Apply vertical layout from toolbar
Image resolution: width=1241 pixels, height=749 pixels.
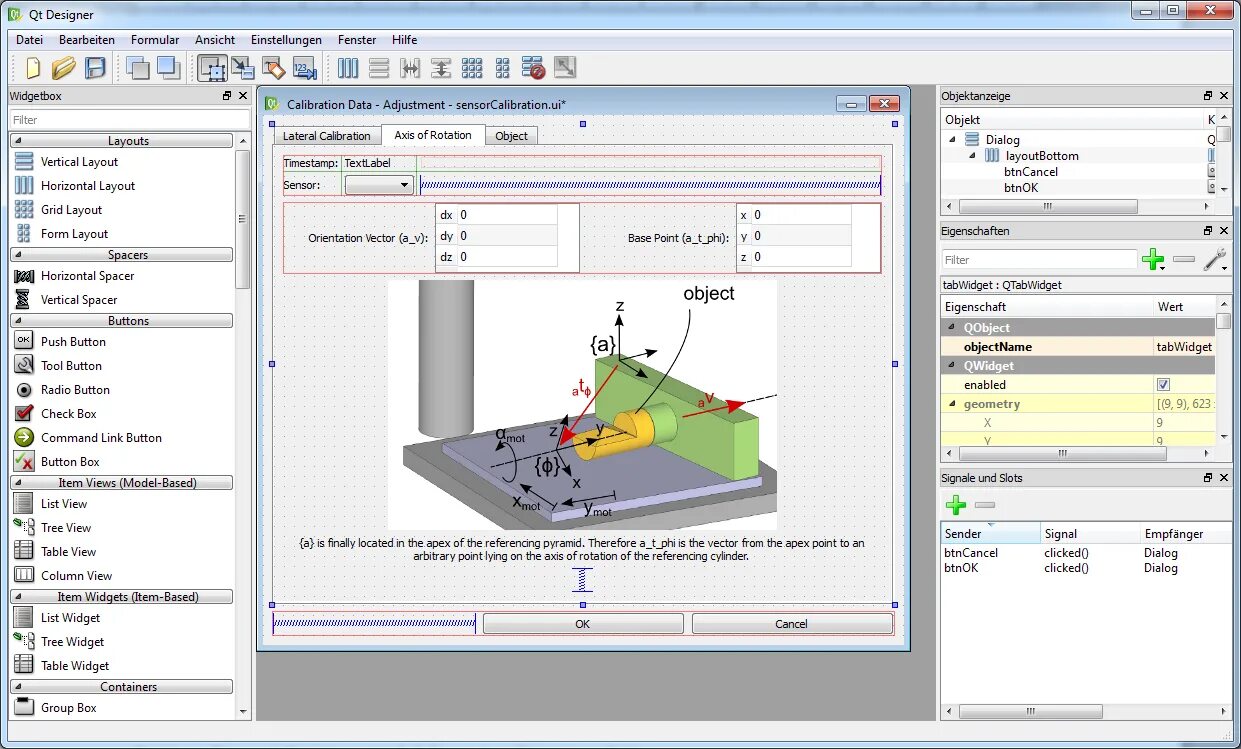click(379, 68)
